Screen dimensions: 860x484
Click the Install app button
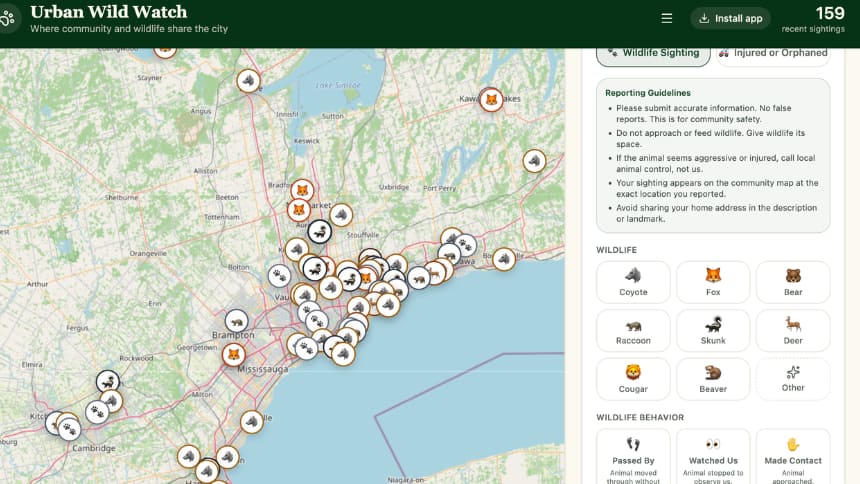[x=730, y=19]
